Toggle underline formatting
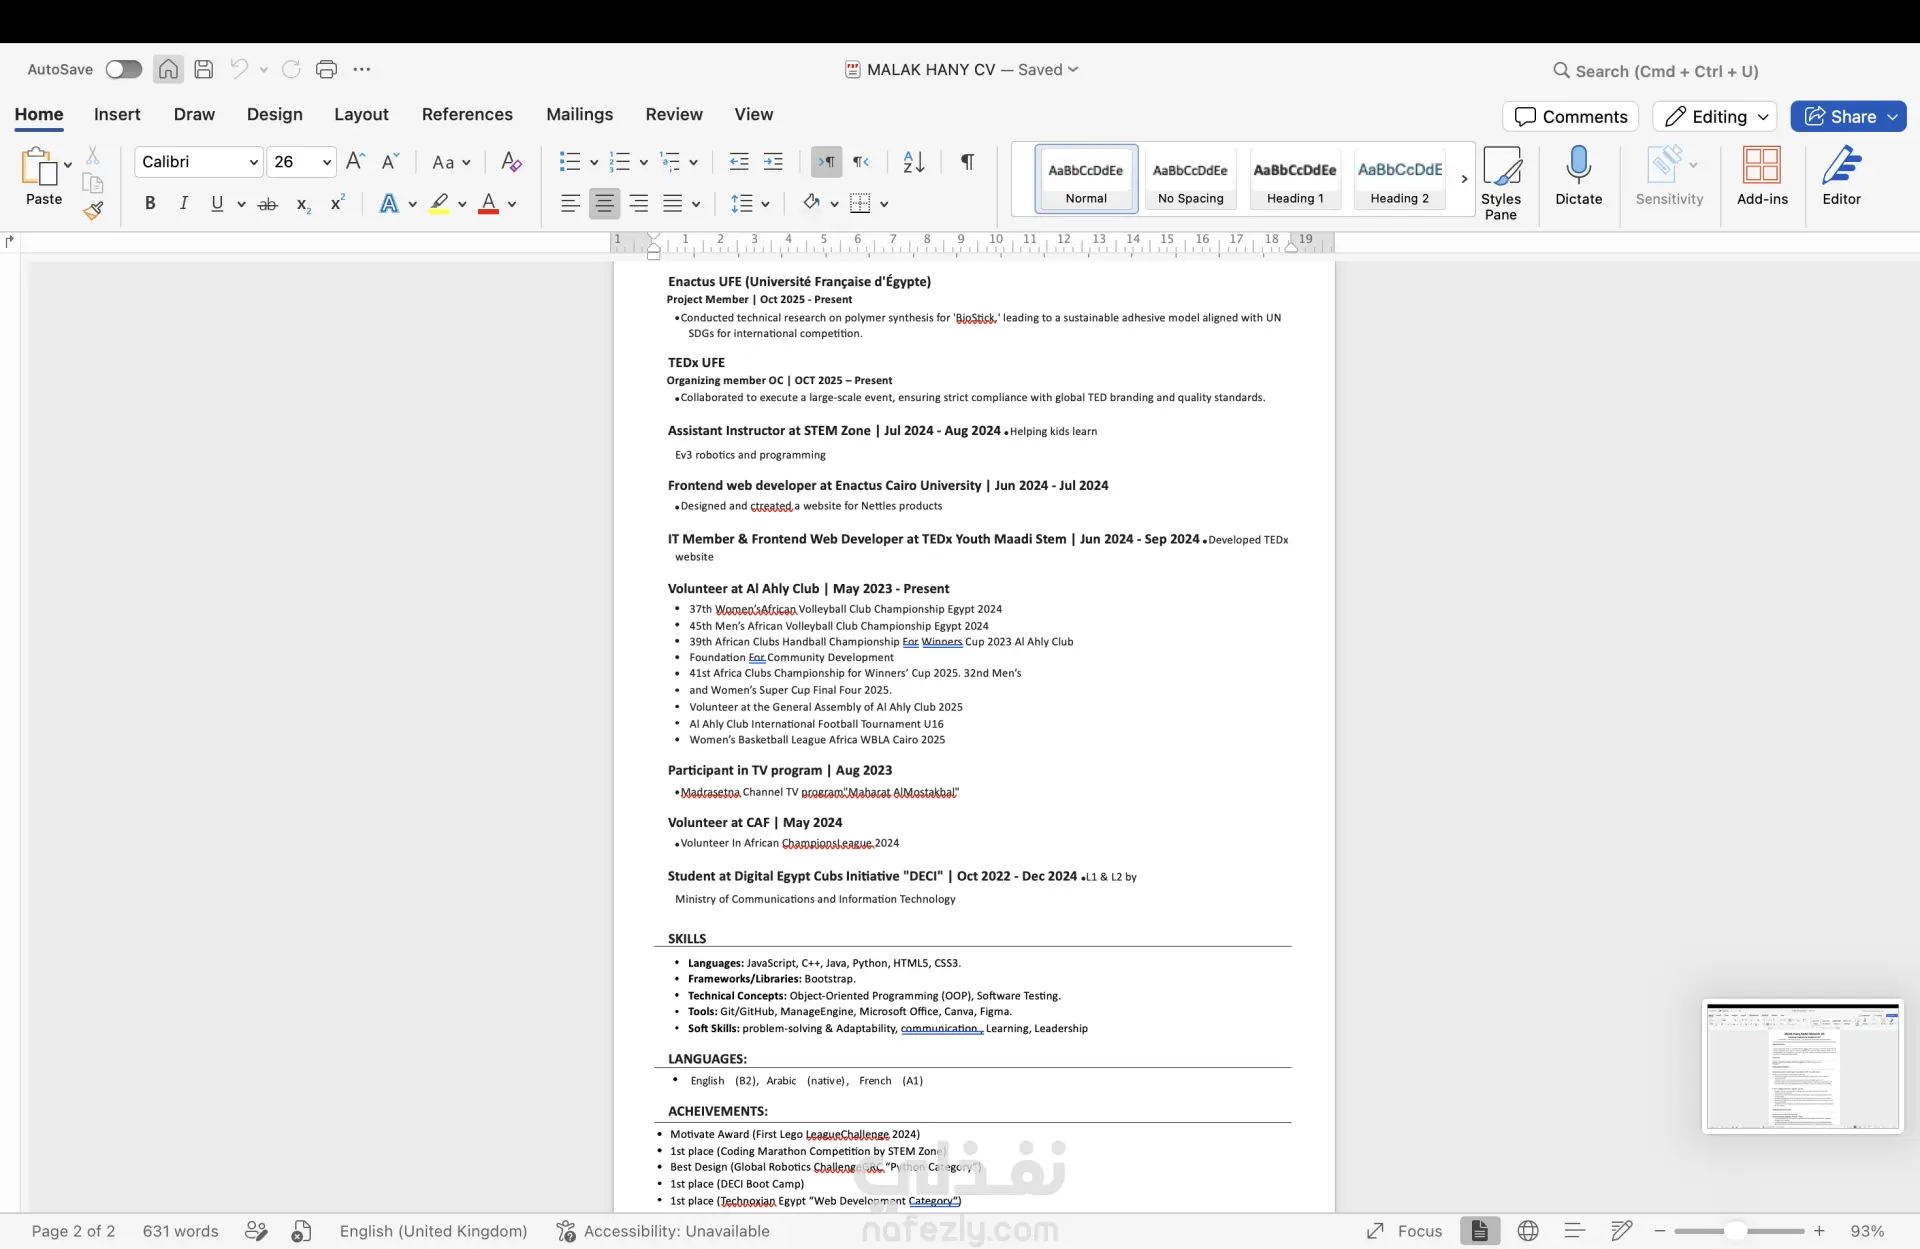Screen dimensions: 1920x1249 pyautogui.click(x=217, y=203)
